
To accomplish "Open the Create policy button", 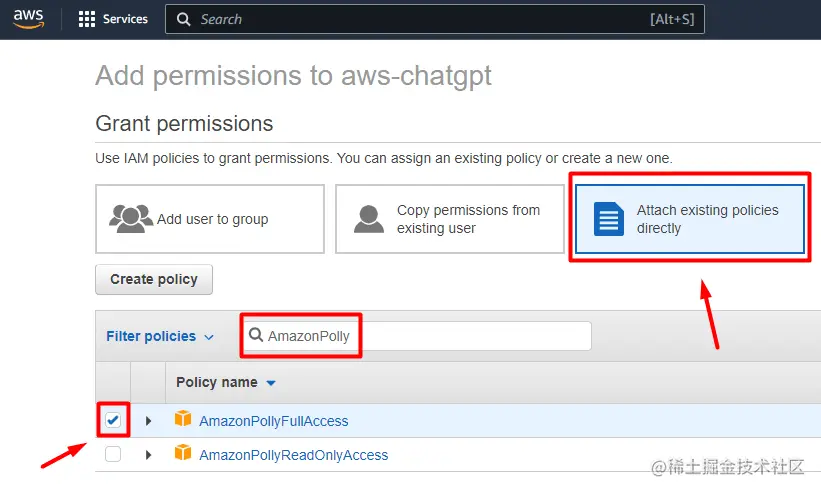I will click(154, 279).
